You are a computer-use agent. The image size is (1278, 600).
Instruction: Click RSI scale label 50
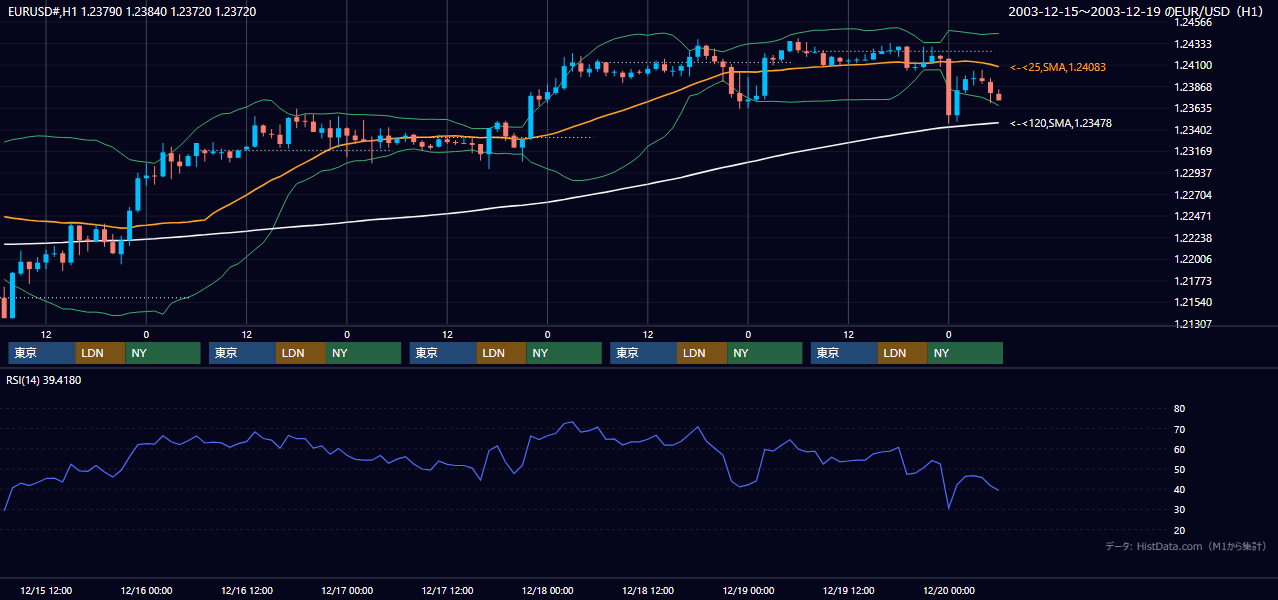click(1179, 469)
